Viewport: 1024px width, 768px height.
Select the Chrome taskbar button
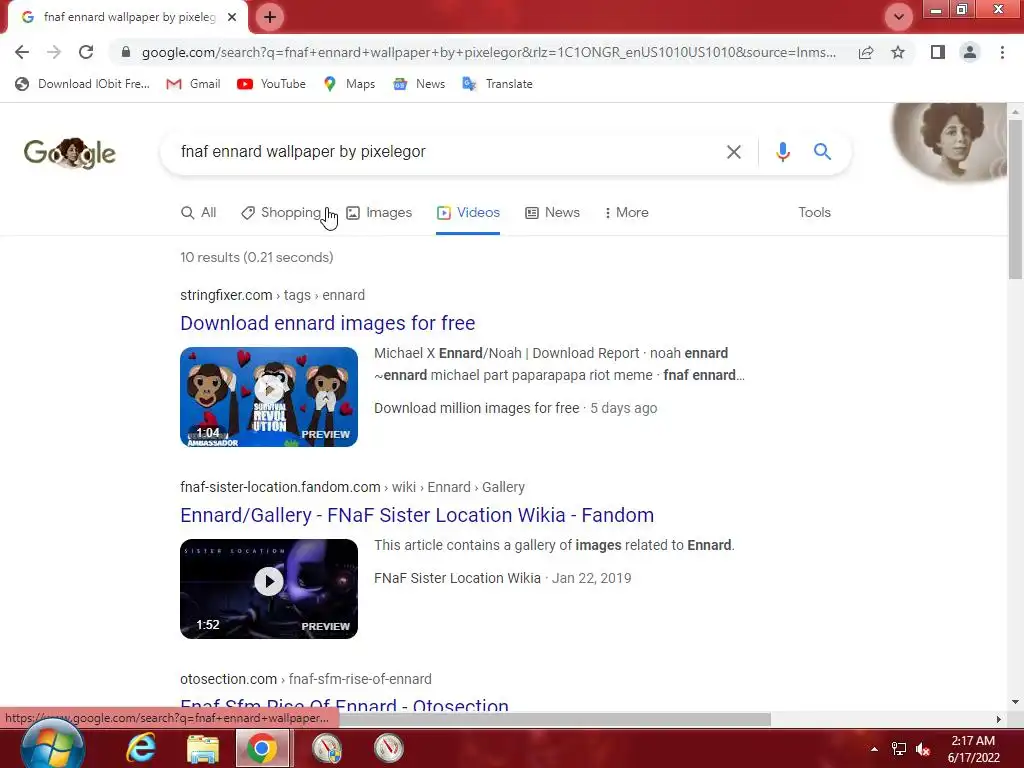(263, 748)
